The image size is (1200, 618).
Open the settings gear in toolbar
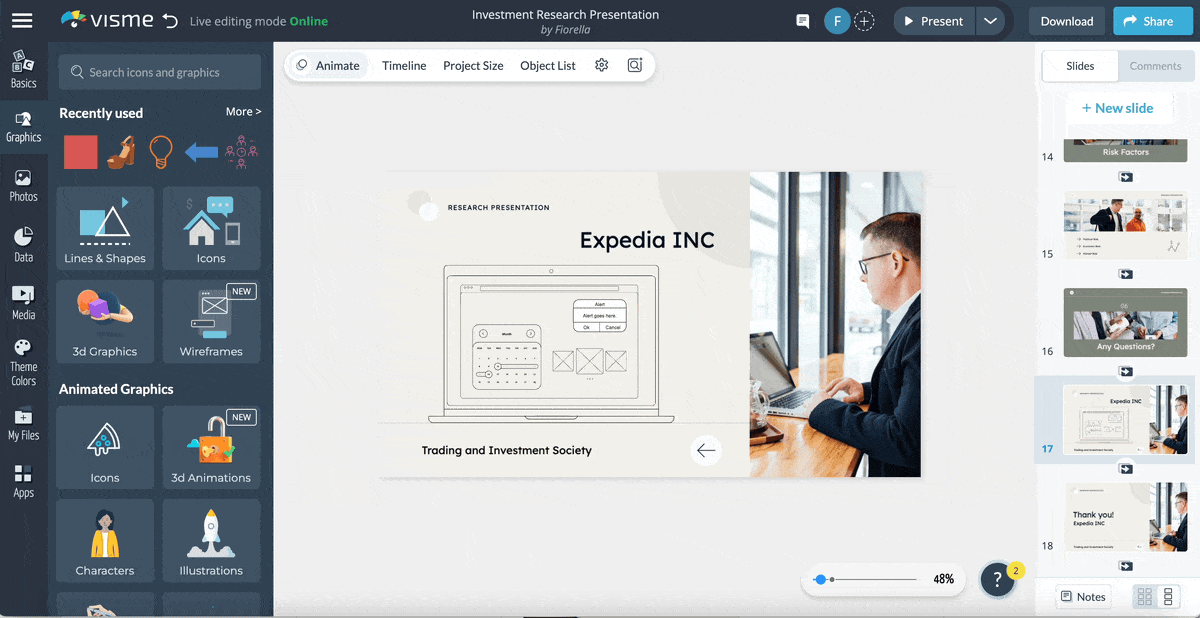601,65
